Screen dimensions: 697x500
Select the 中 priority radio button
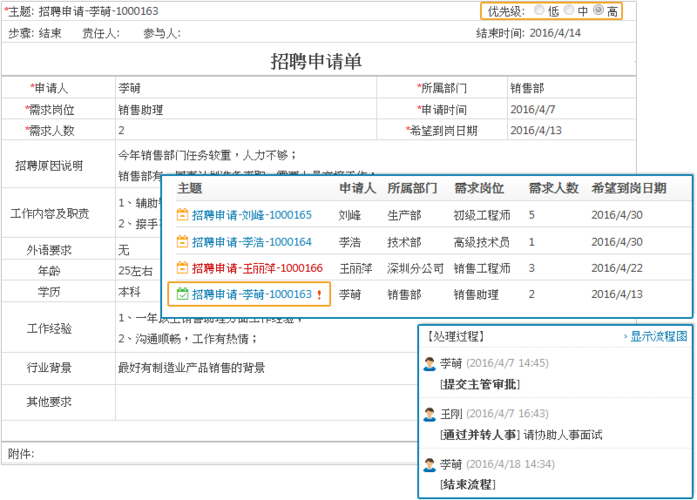click(x=569, y=11)
